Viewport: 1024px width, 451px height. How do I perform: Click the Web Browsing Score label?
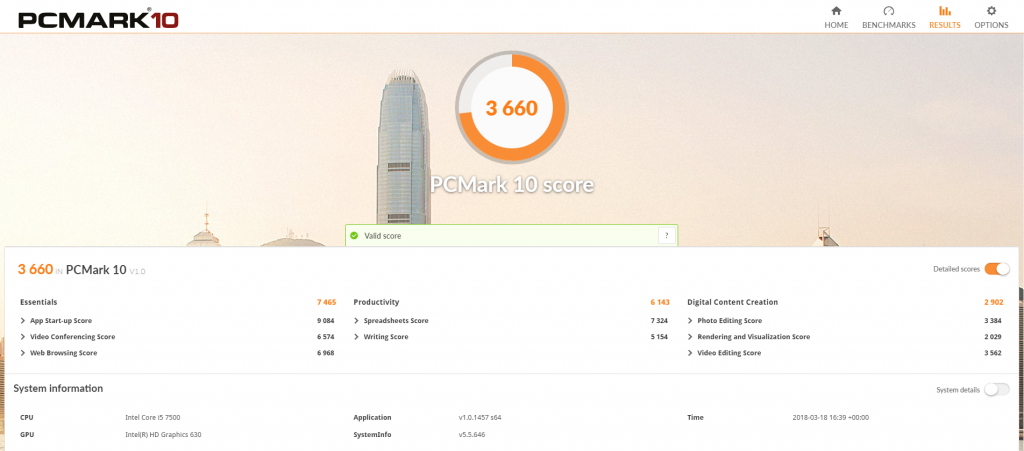[63, 353]
